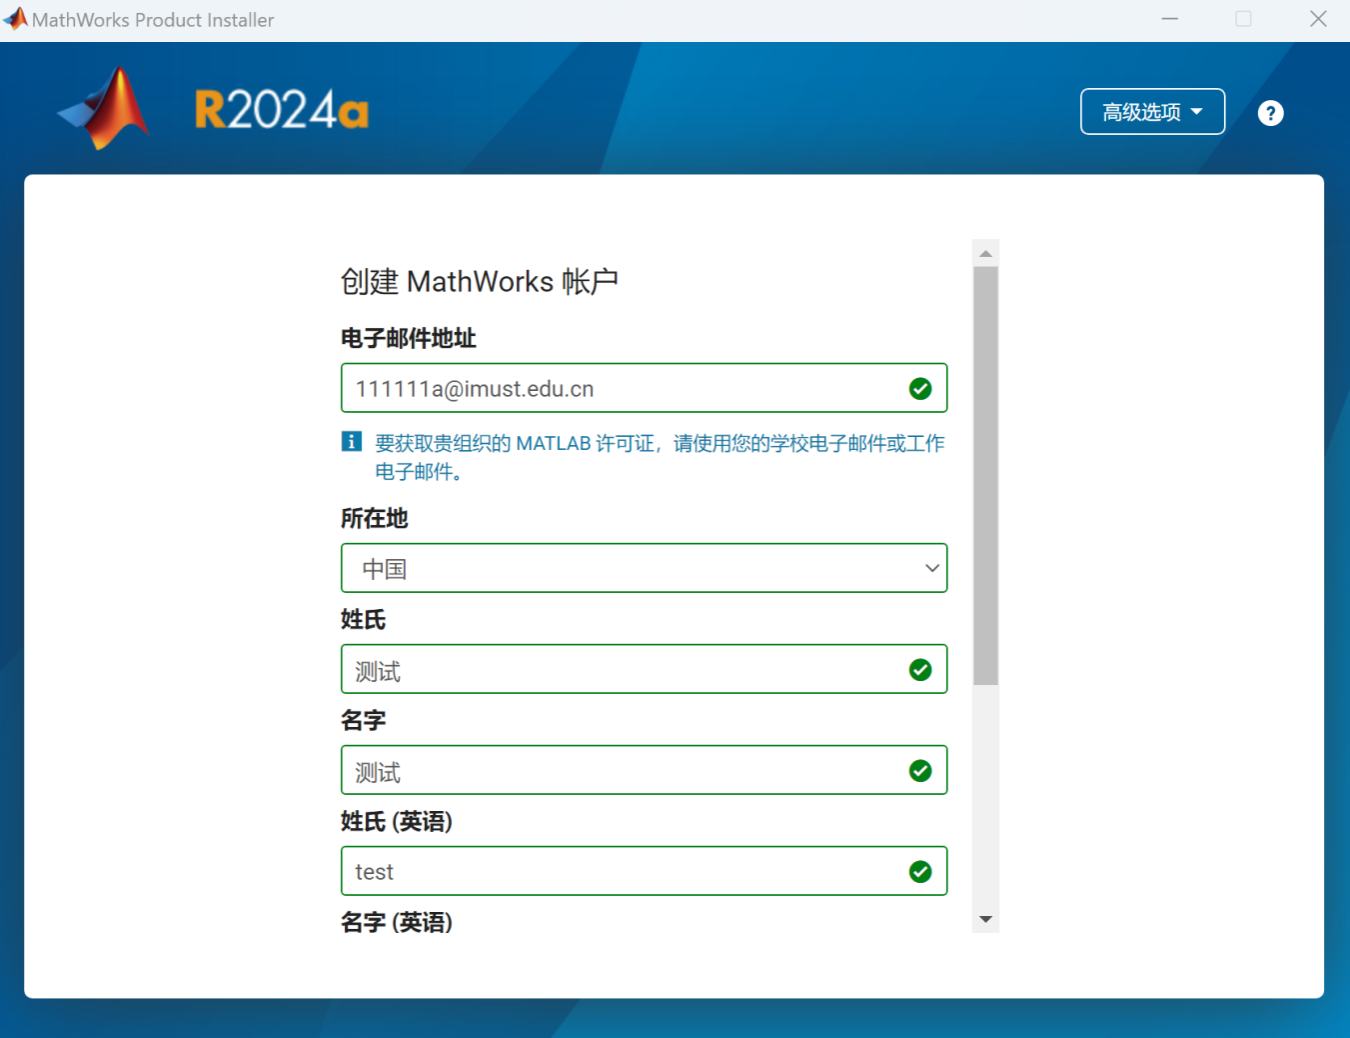Click the validation checkmark beside 姓氏 field
The image size is (1350, 1038).
pyautogui.click(x=920, y=669)
